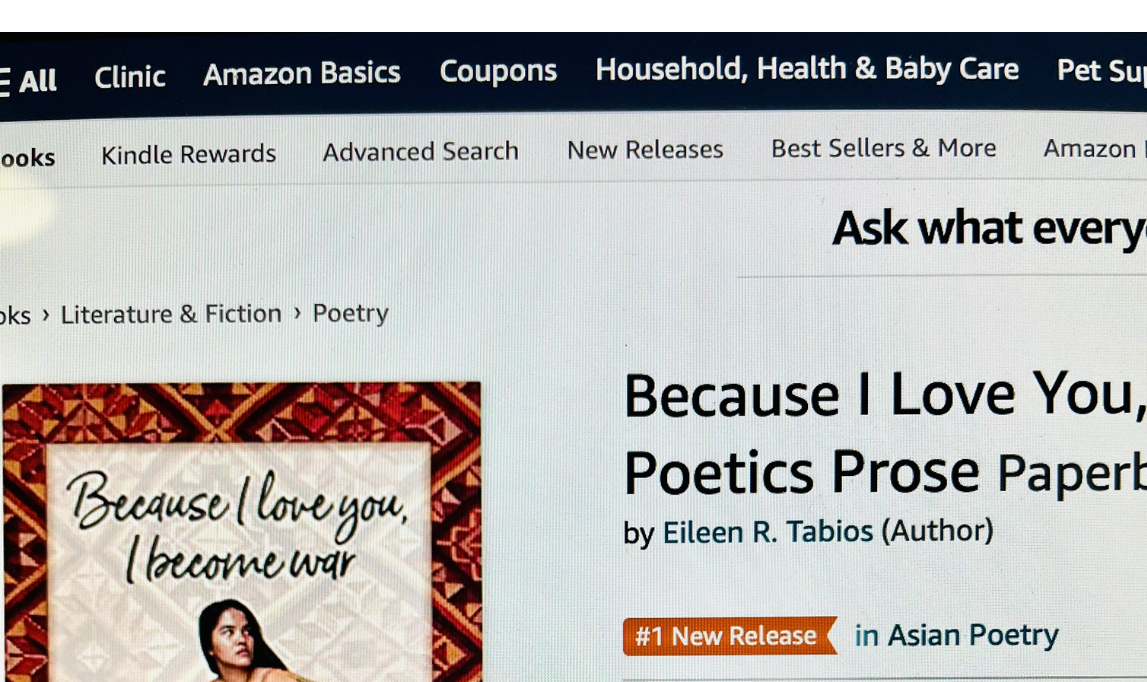
Task: Click the Literature & Fiction breadcrumb
Action: point(171,314)
